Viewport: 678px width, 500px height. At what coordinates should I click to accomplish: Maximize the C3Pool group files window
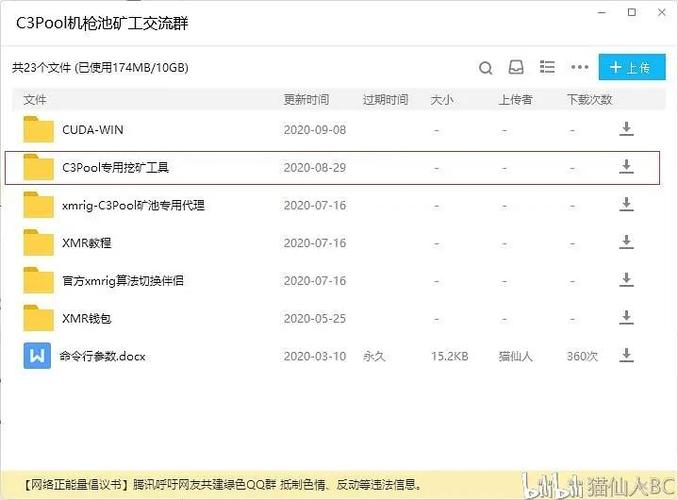(632, 13)
